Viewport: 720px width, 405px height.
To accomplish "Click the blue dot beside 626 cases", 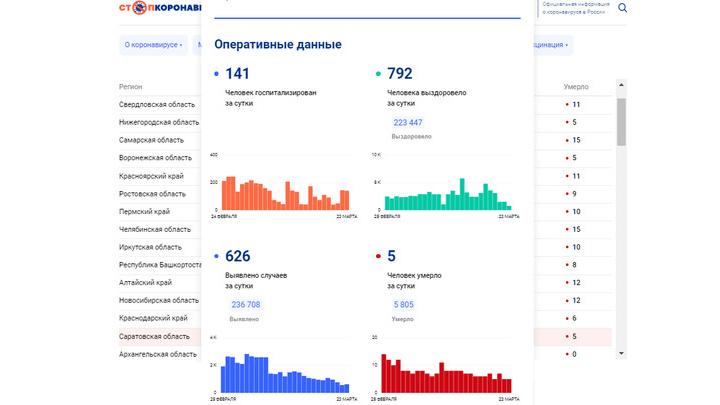I will 216,257.
